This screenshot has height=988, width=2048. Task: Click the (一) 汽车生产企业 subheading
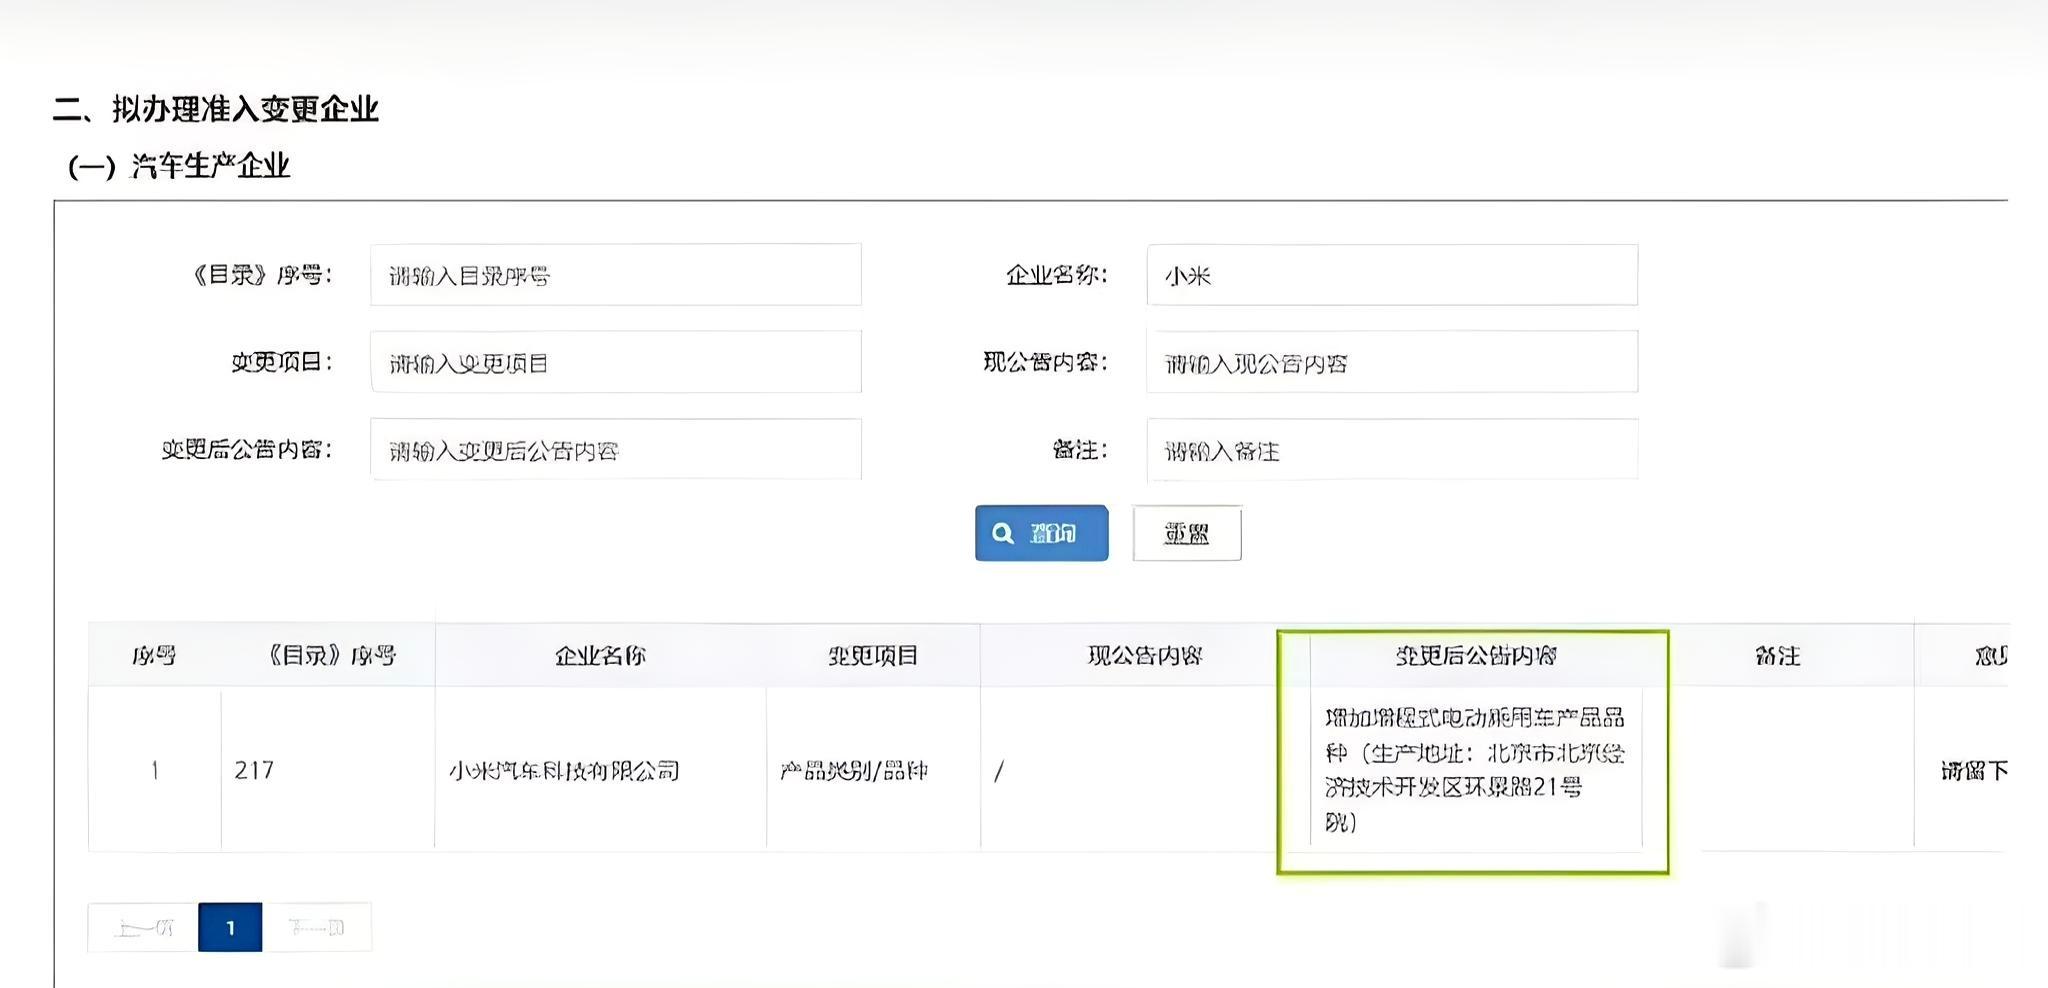pos(178,166)
